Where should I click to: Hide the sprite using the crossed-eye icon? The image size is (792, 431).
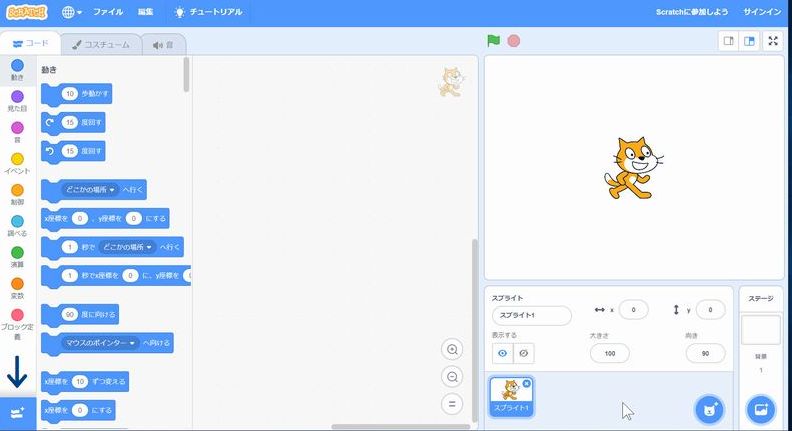tap(524, 353)
